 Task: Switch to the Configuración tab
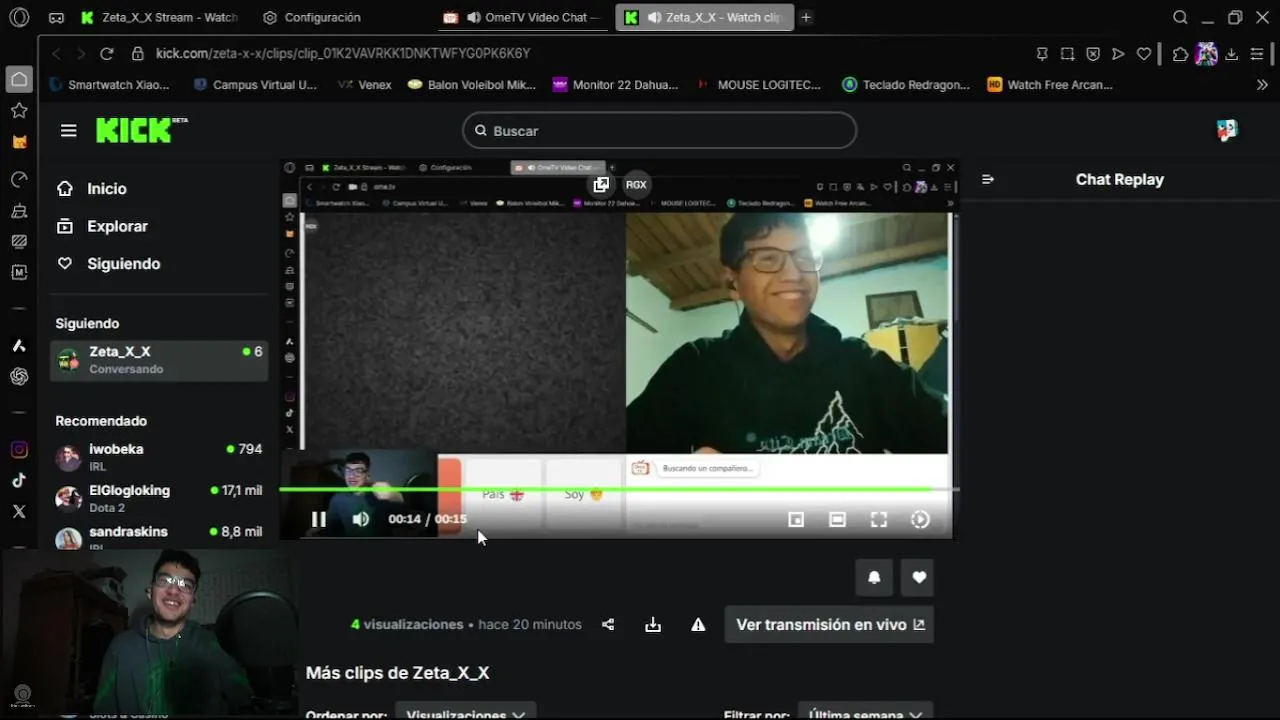pos(312,18)
